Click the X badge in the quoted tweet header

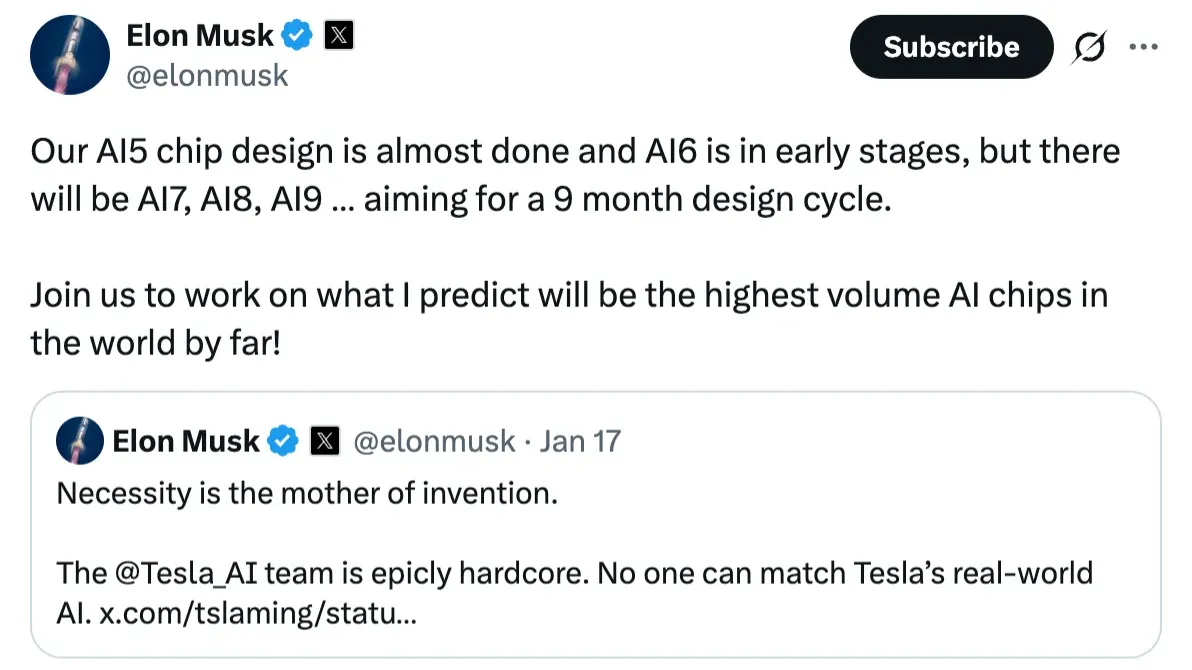pyautogui.click(x=325, y=440)
